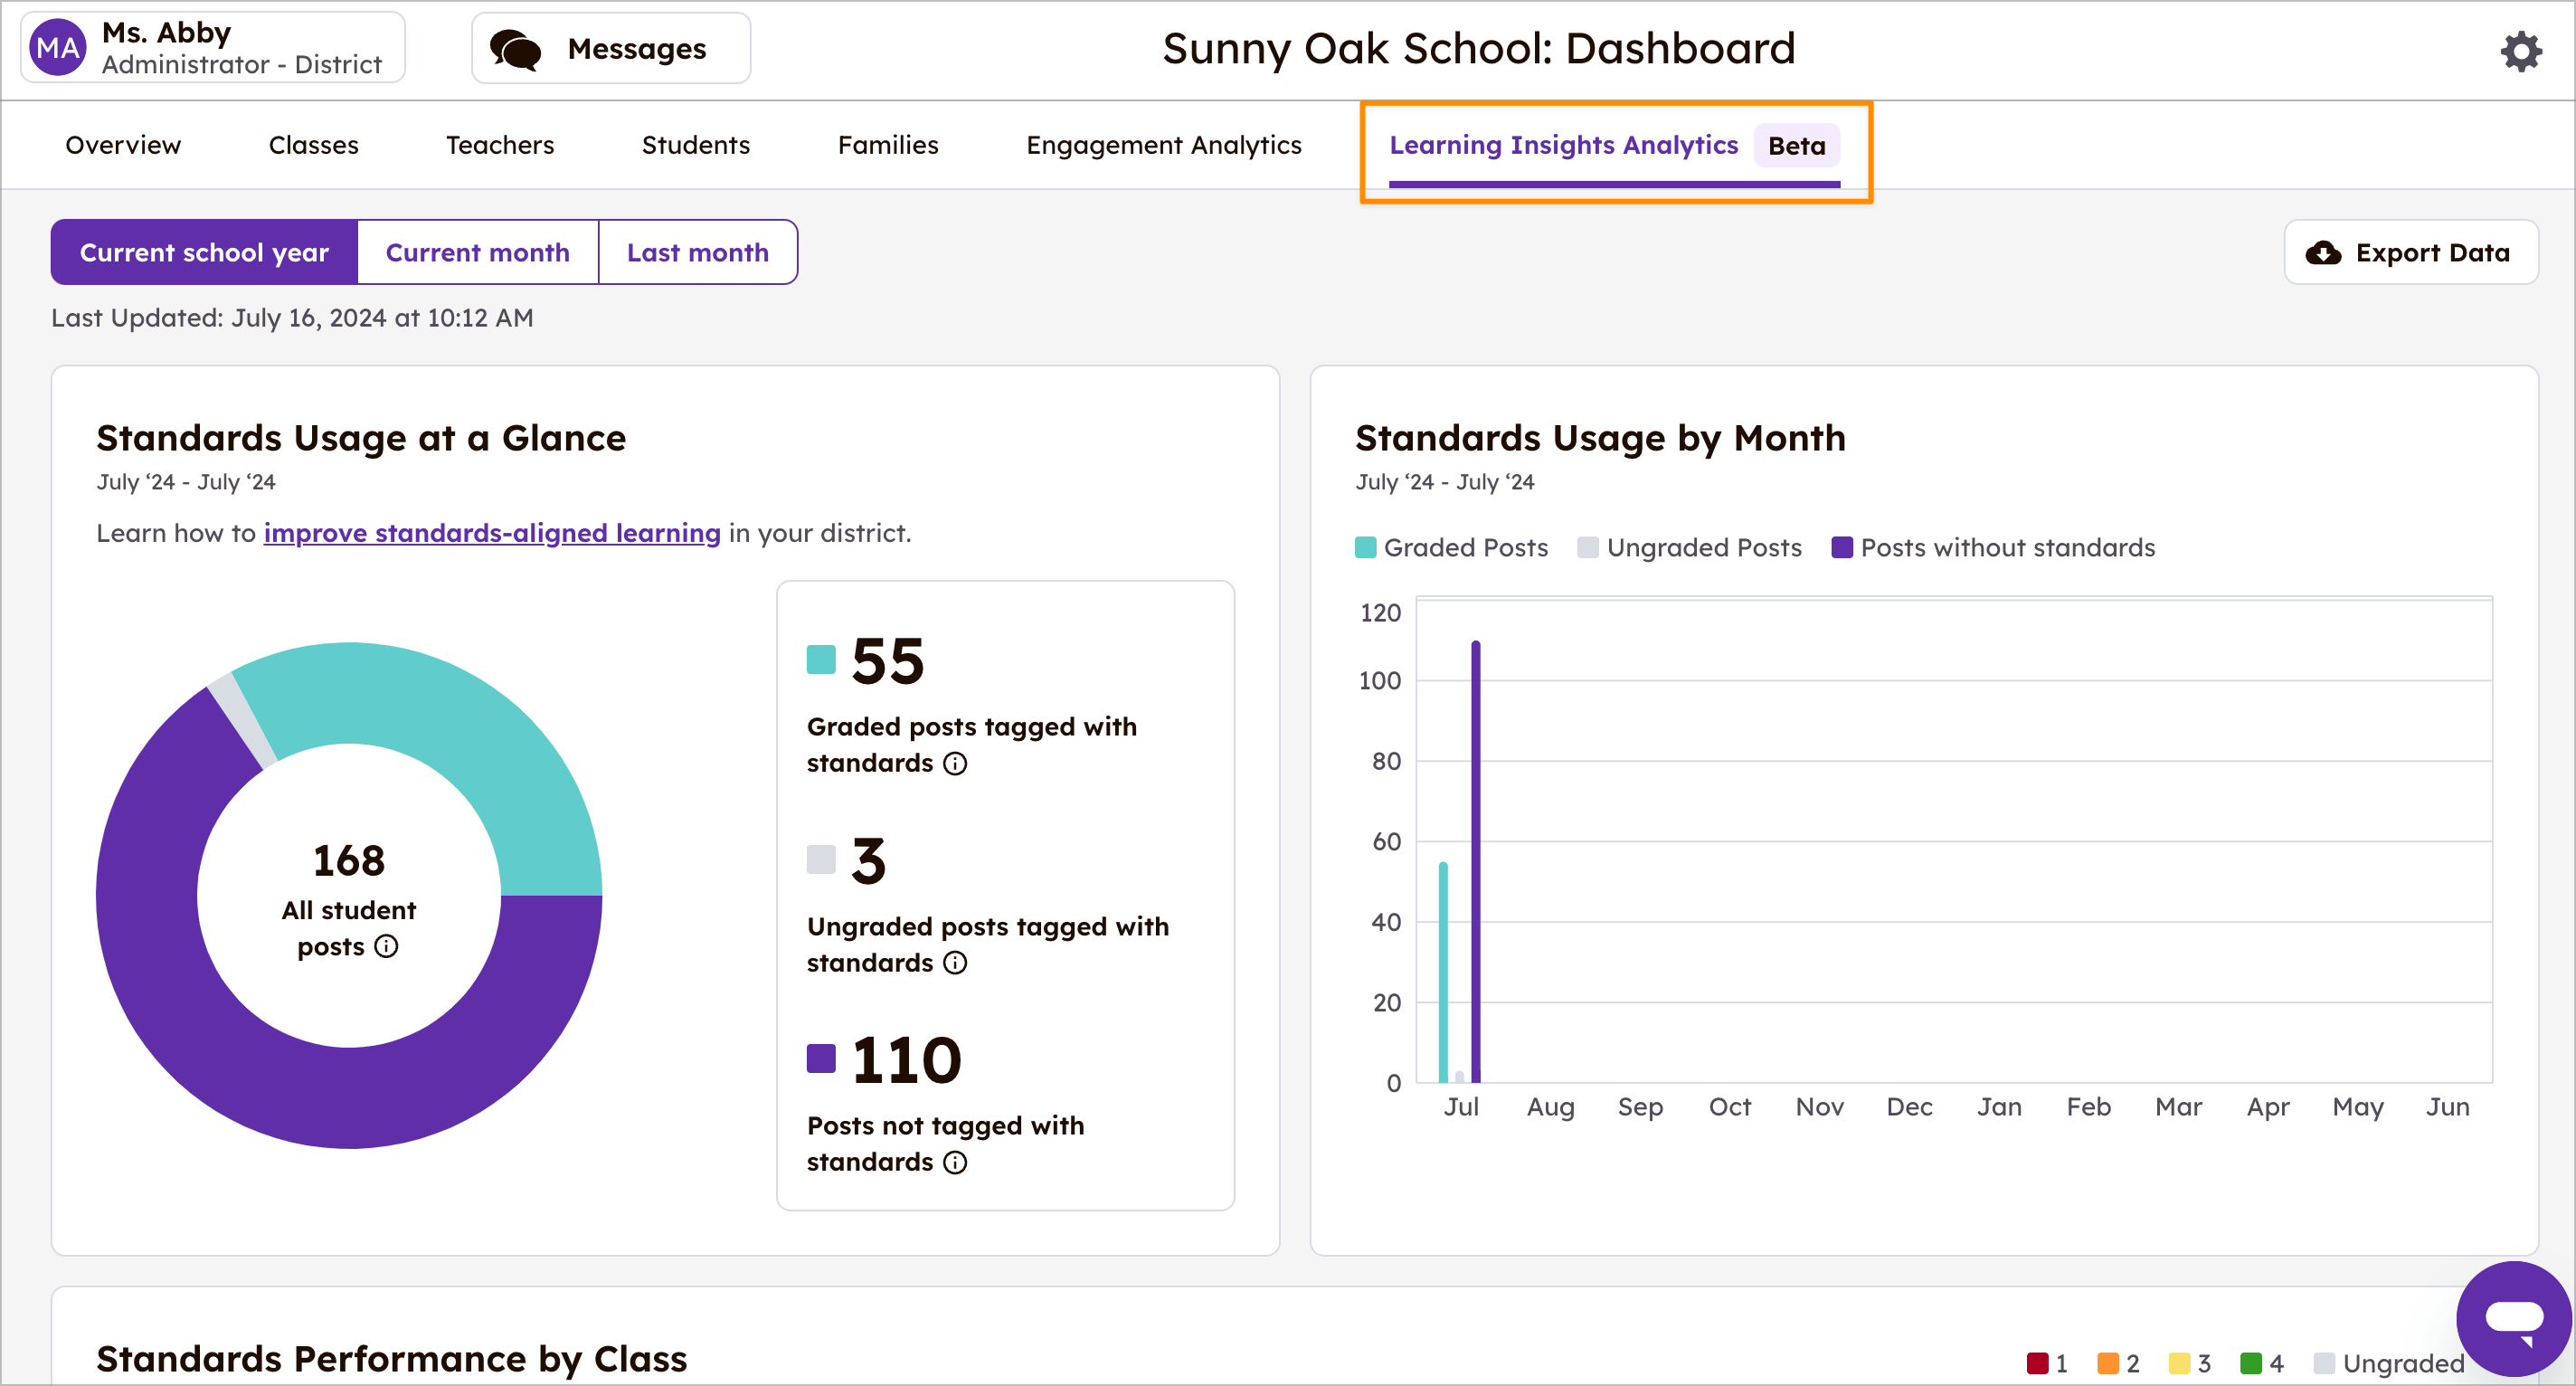Open the purple chat support bubble
The image size is (2576, 1386).
2514,1318
